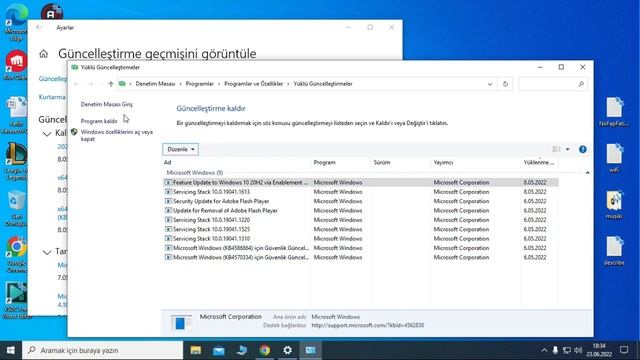This screenshot has height=360, width=640.
Task: Show hidden tray icons chevron
Action: [544, 350]
